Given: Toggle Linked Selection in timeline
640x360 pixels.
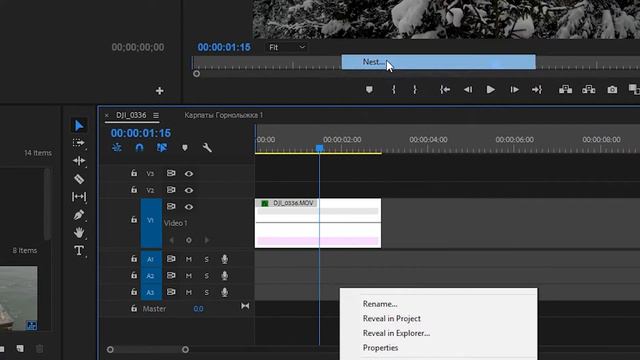Looking at the screenshot, I should 162,147.
